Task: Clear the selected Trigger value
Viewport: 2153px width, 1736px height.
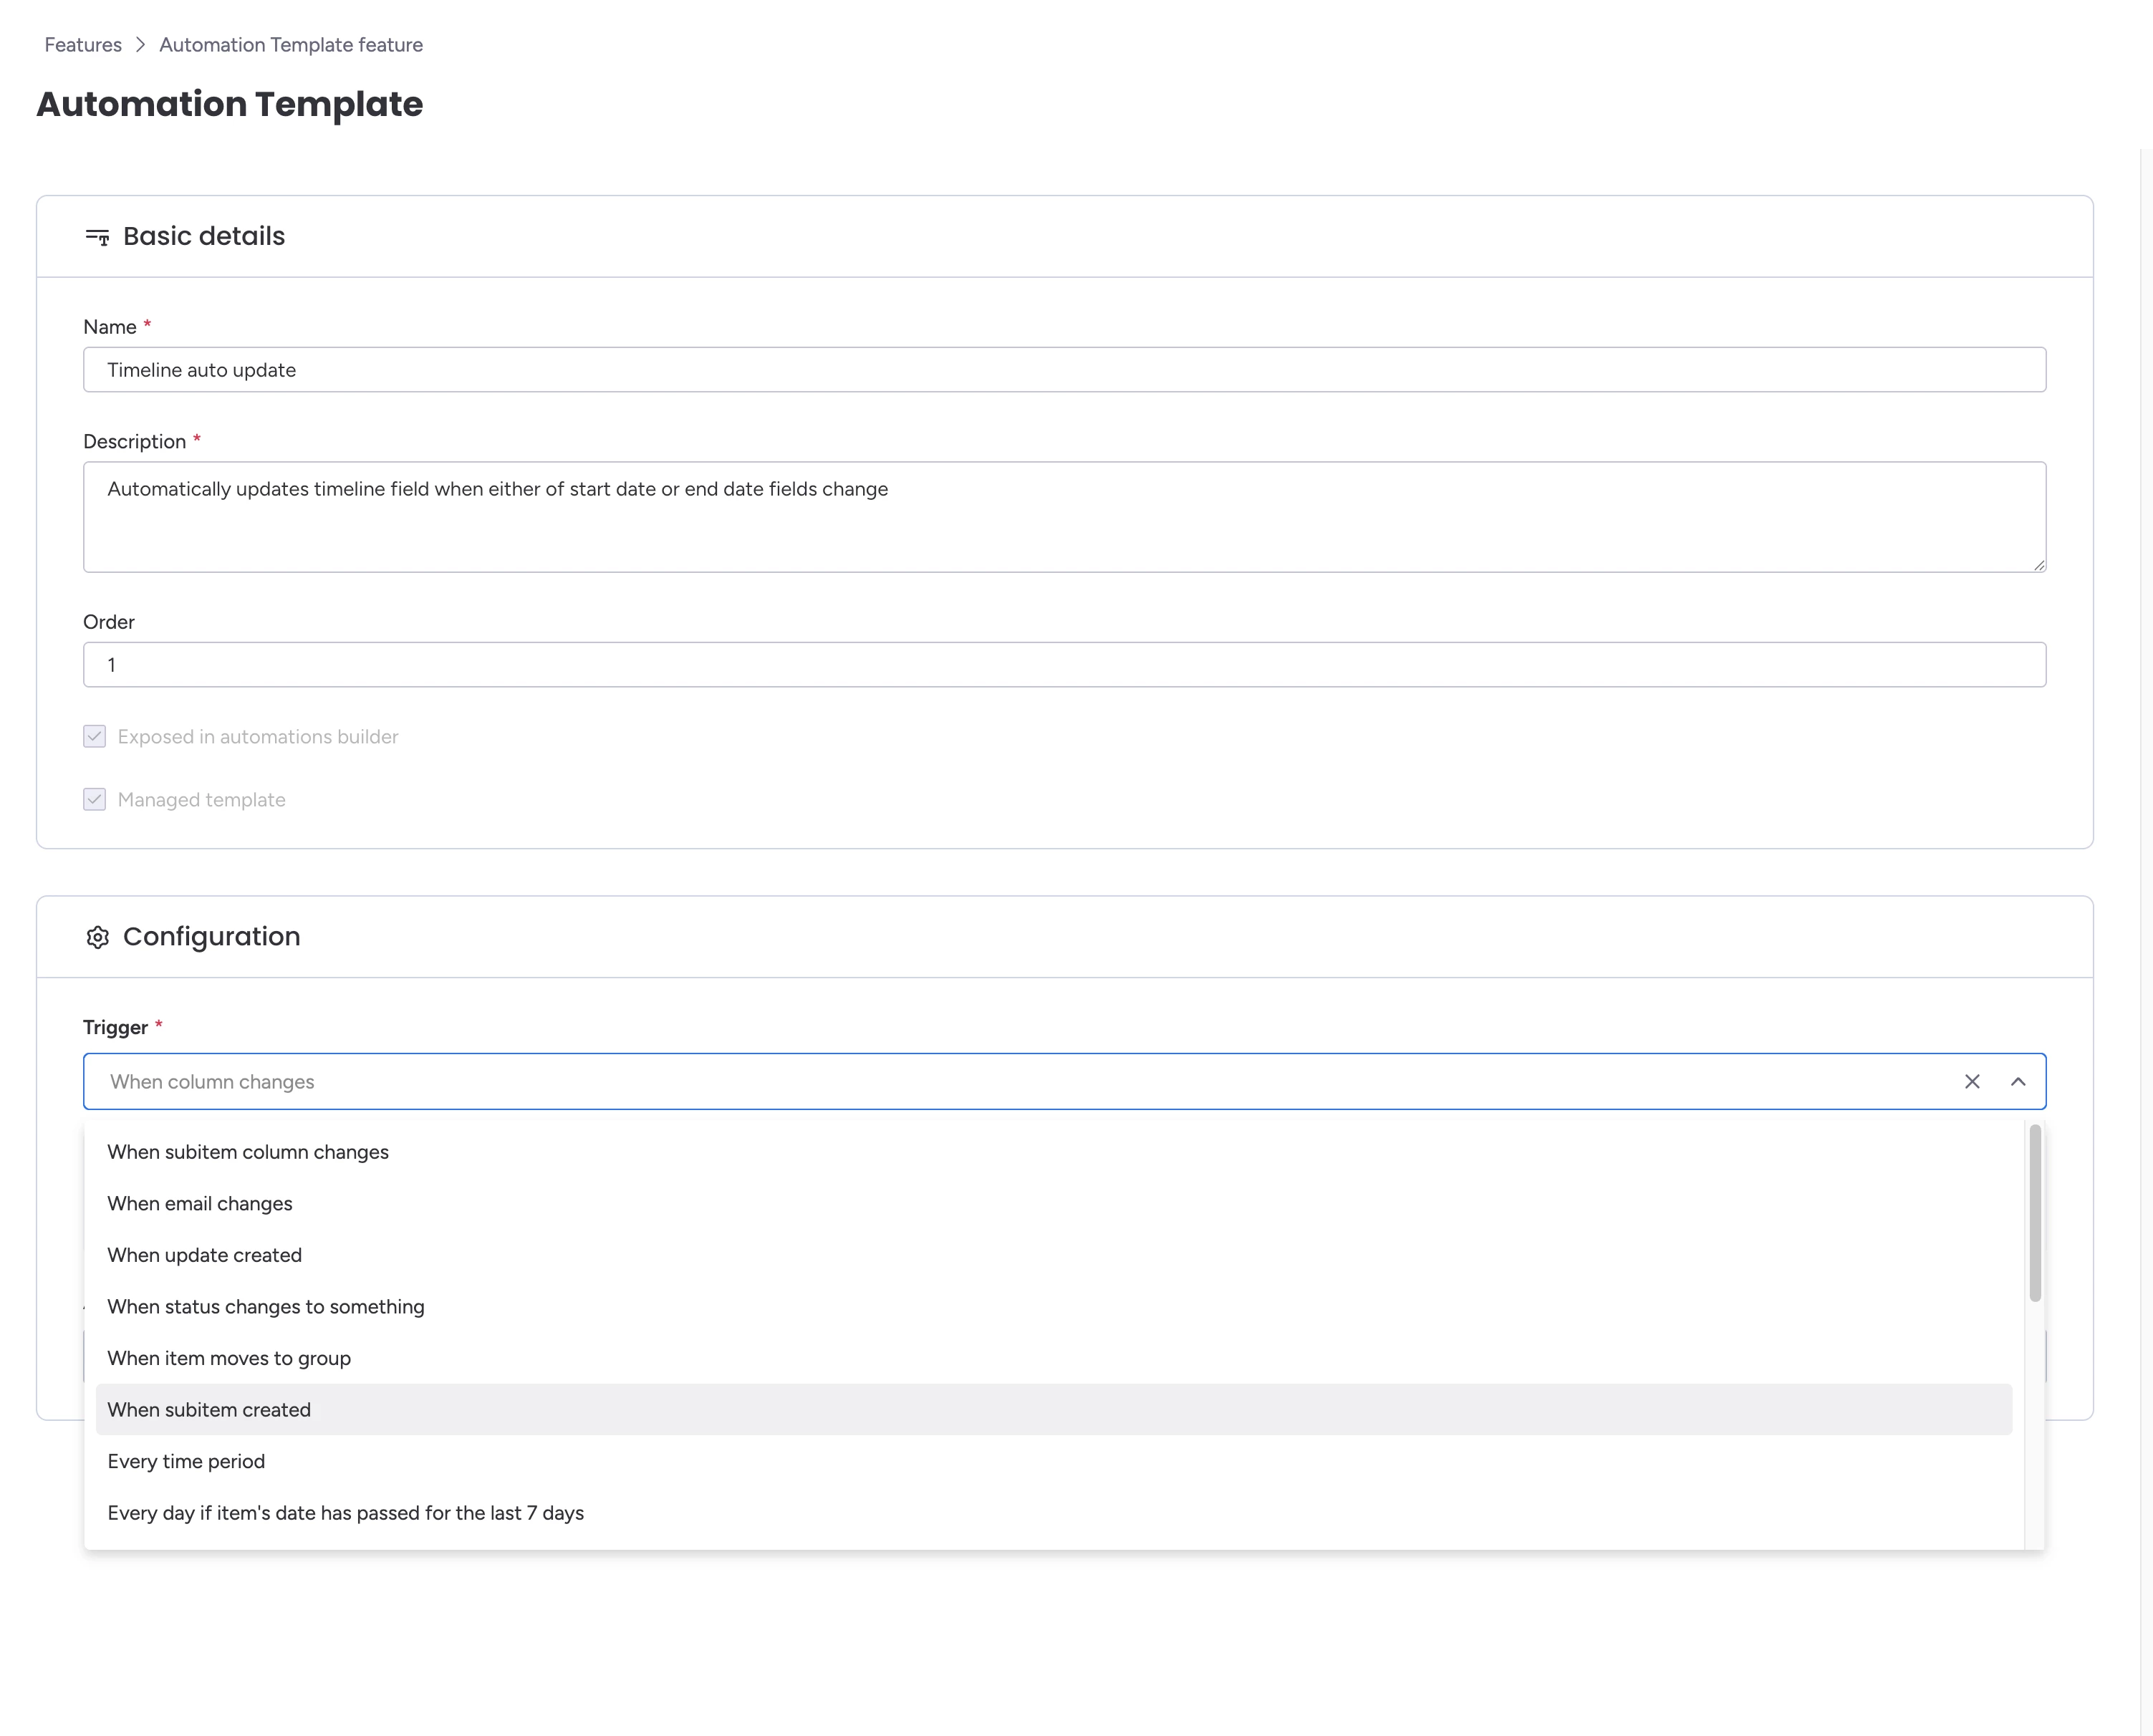Action: coord(1971,1081)
